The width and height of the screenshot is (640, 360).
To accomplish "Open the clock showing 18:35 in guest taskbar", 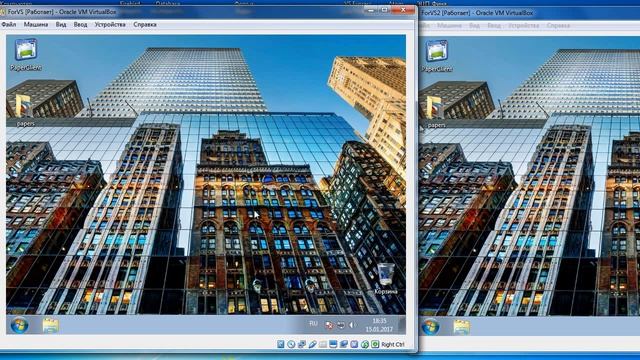I will point(379,325).
